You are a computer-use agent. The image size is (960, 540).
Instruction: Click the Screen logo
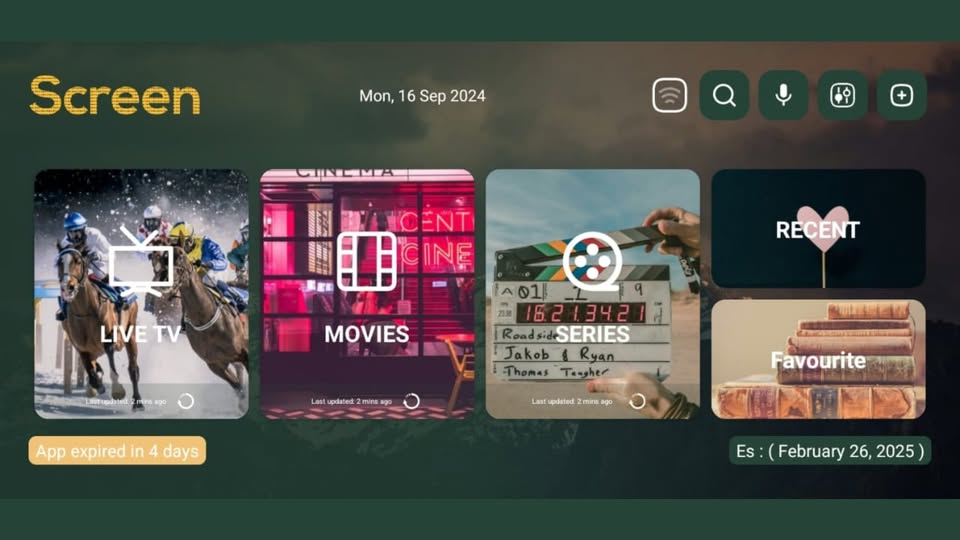115,96
